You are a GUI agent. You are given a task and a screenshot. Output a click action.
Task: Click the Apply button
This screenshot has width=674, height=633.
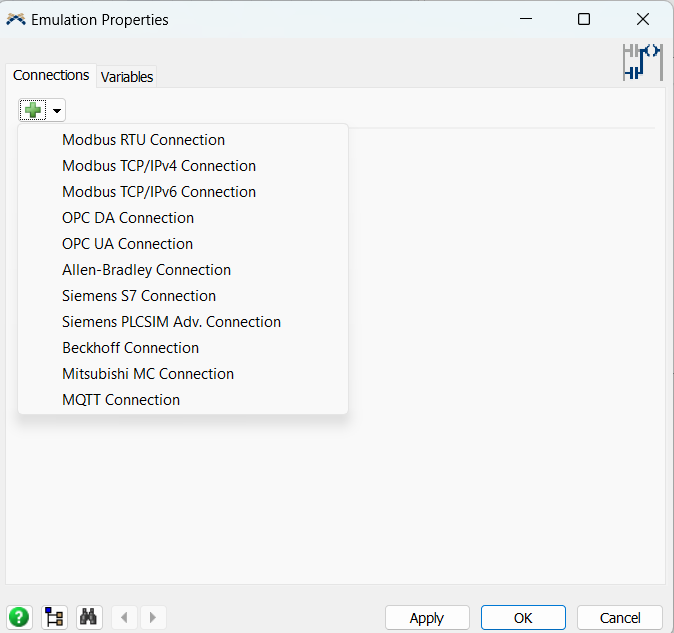[427, 618]
